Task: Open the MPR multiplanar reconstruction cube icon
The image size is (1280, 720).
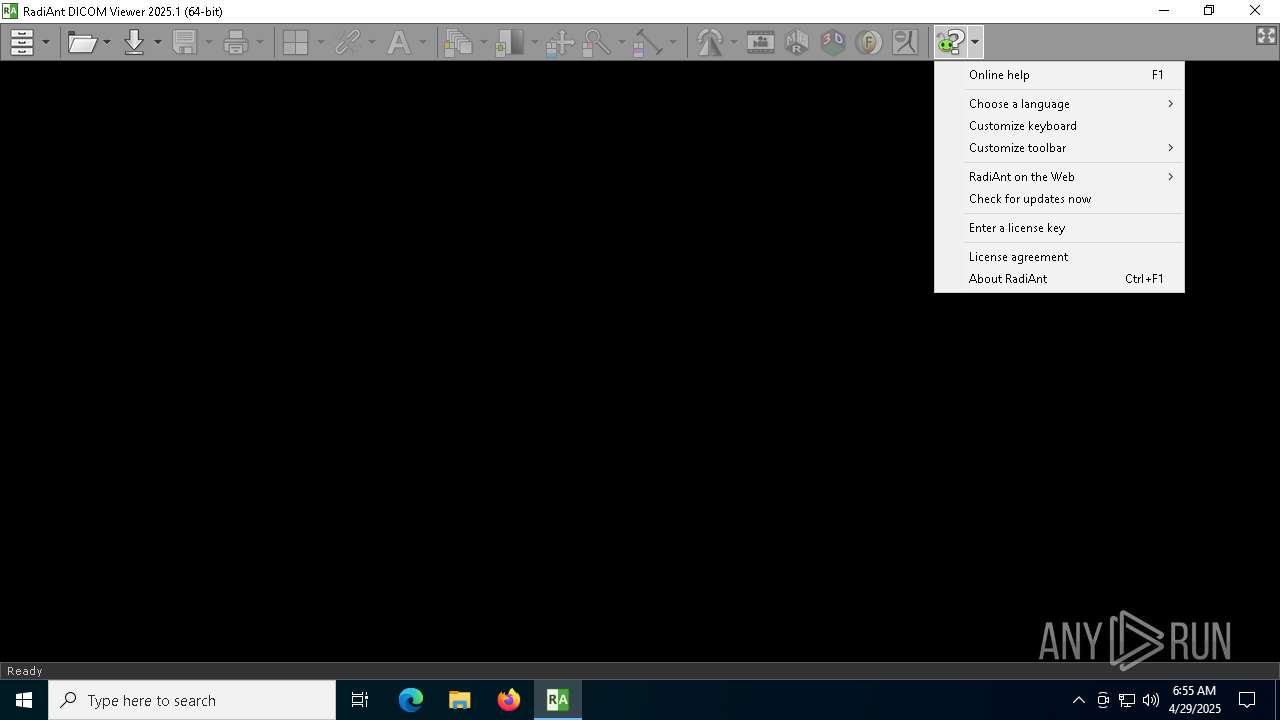Action: point(797,42)
